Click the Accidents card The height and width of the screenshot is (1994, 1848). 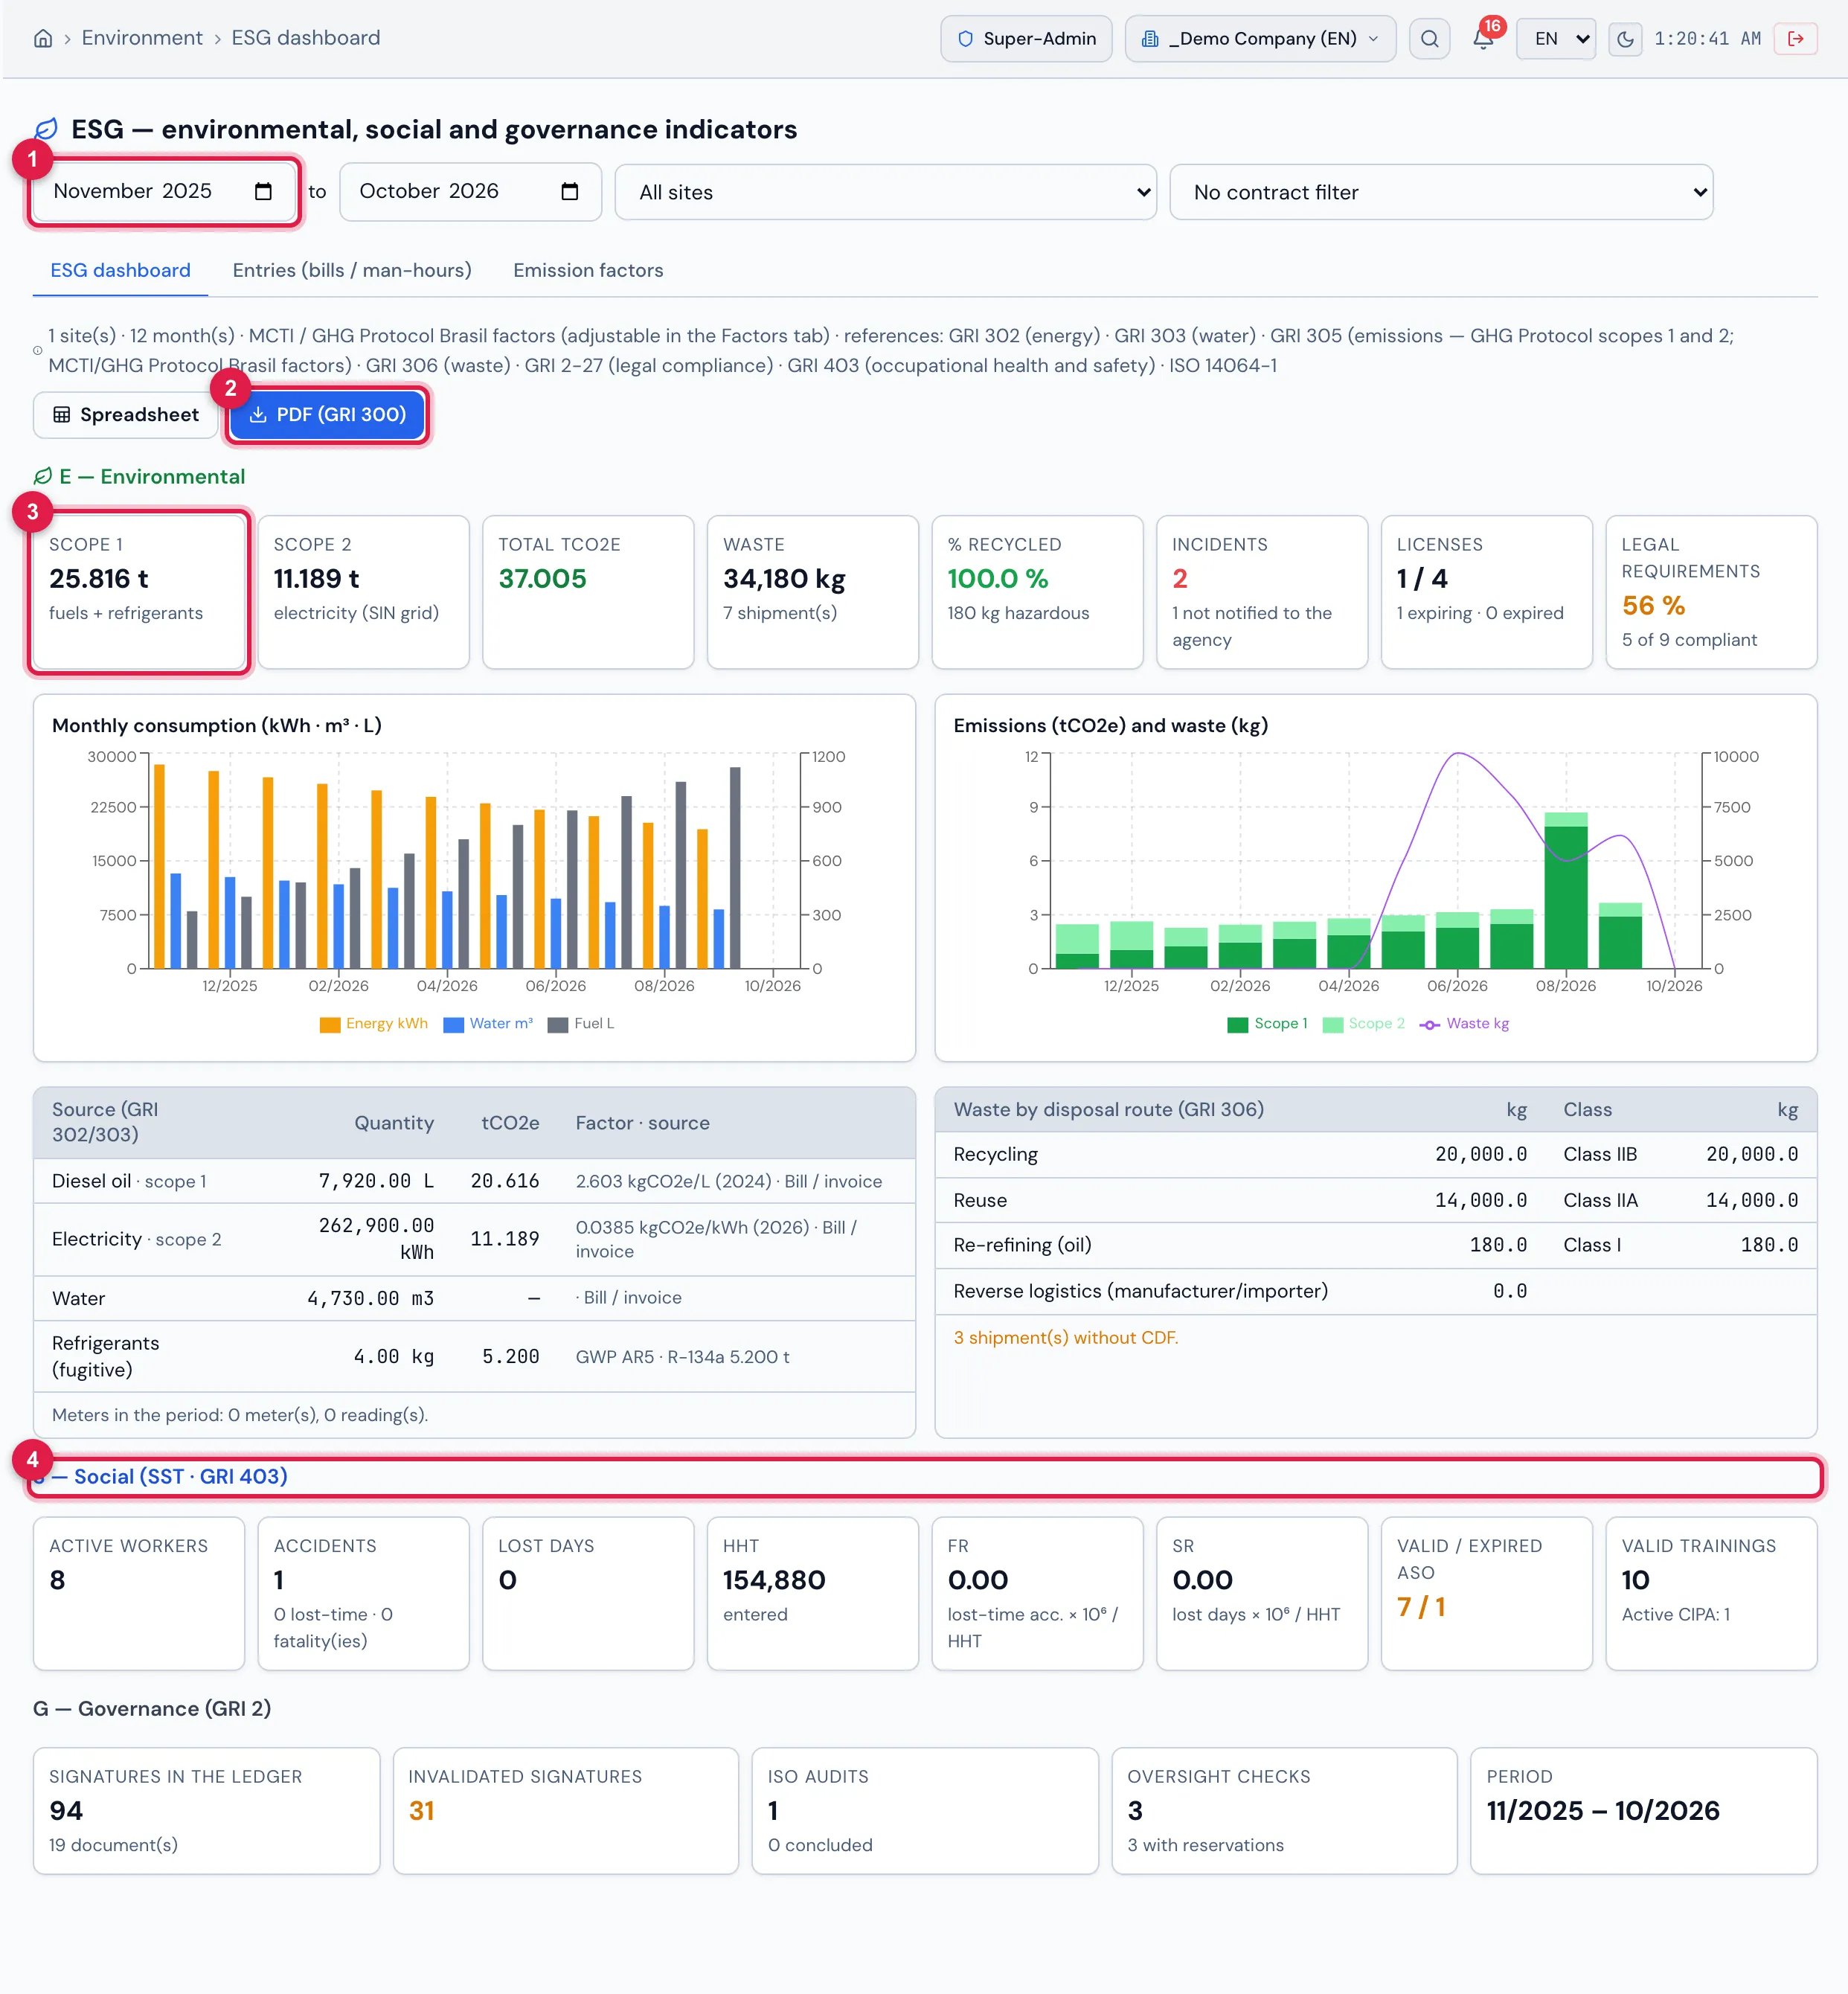[x=363, y=1594]
